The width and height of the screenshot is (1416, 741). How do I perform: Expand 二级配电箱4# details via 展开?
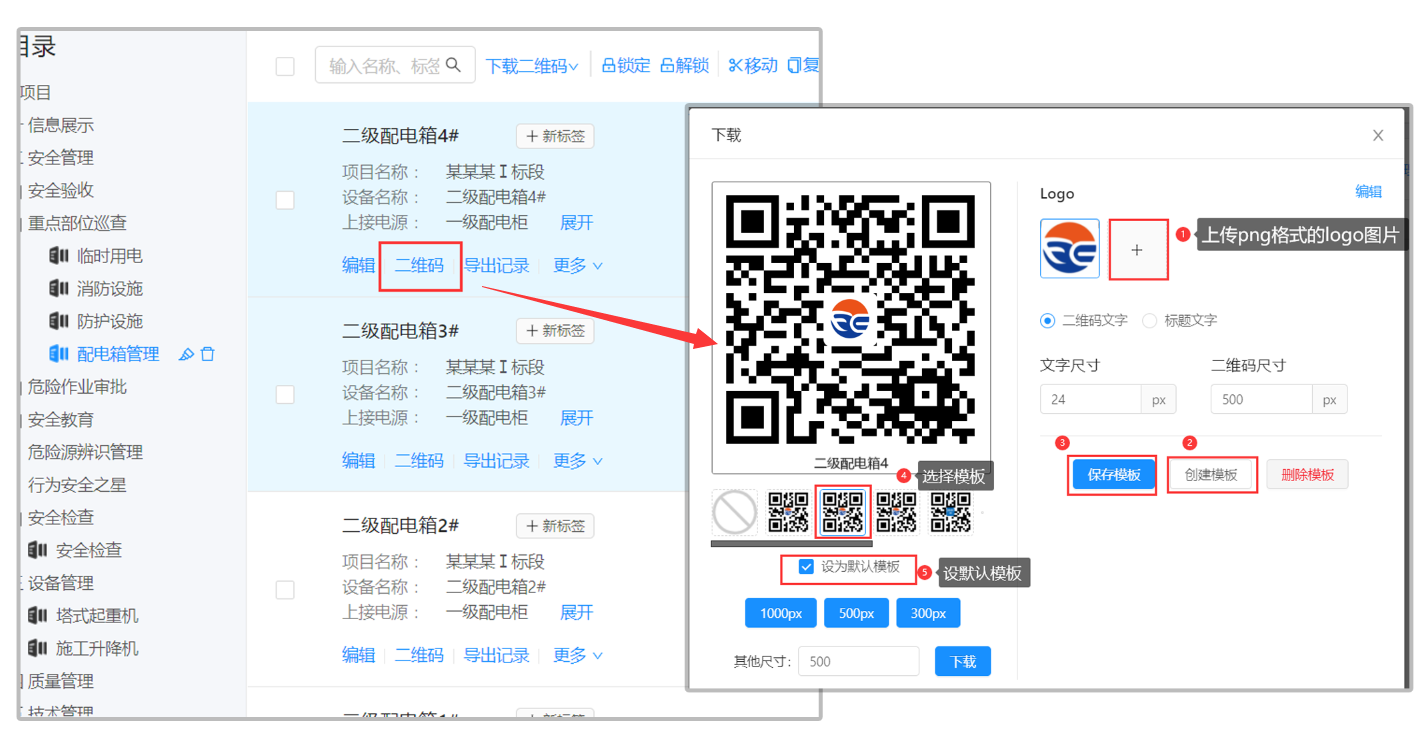(x=575, y=222)
